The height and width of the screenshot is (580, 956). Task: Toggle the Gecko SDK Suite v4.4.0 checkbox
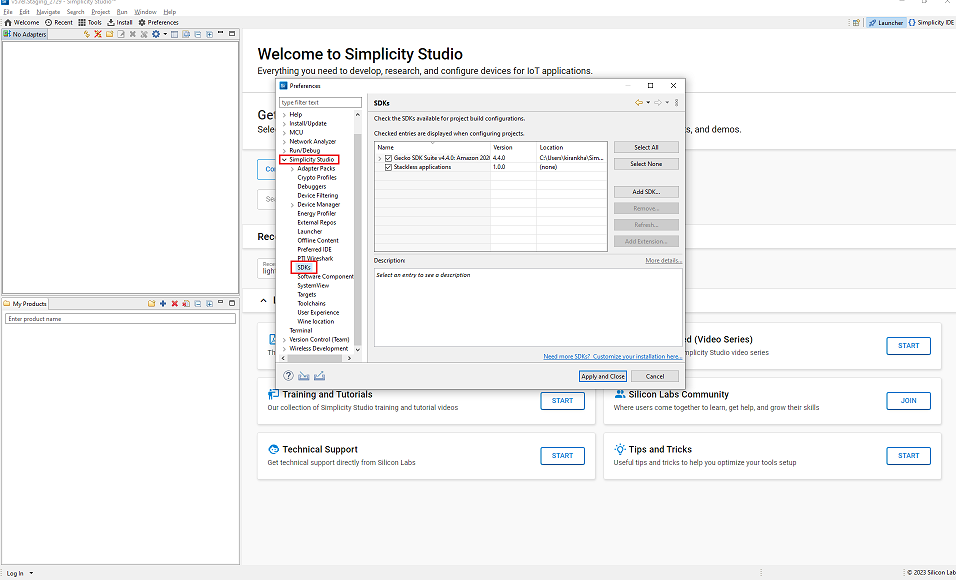tap(388, 158)
